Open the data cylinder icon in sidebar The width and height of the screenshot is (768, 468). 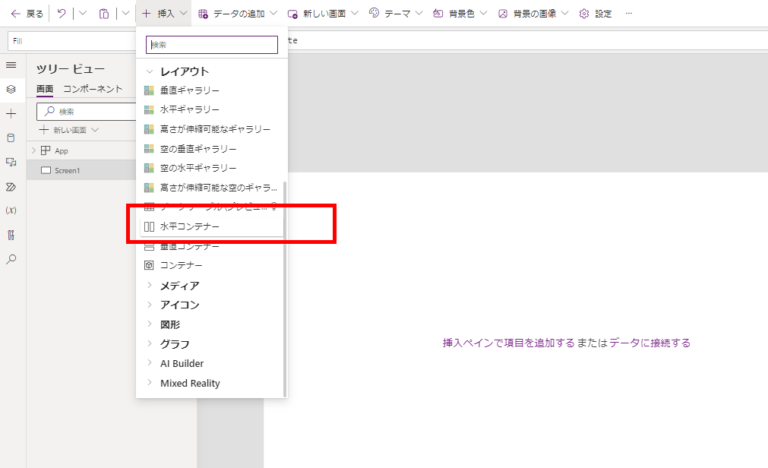click(x=11, y=138)
